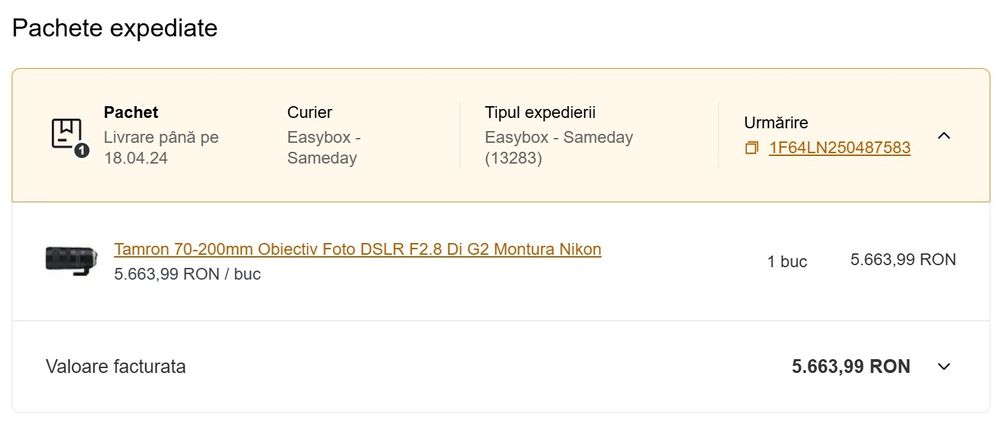The width and height of the screenshot is (1000, 428).
Task: Click the Pachete expediate heading
Action: [x=115, y=28]
